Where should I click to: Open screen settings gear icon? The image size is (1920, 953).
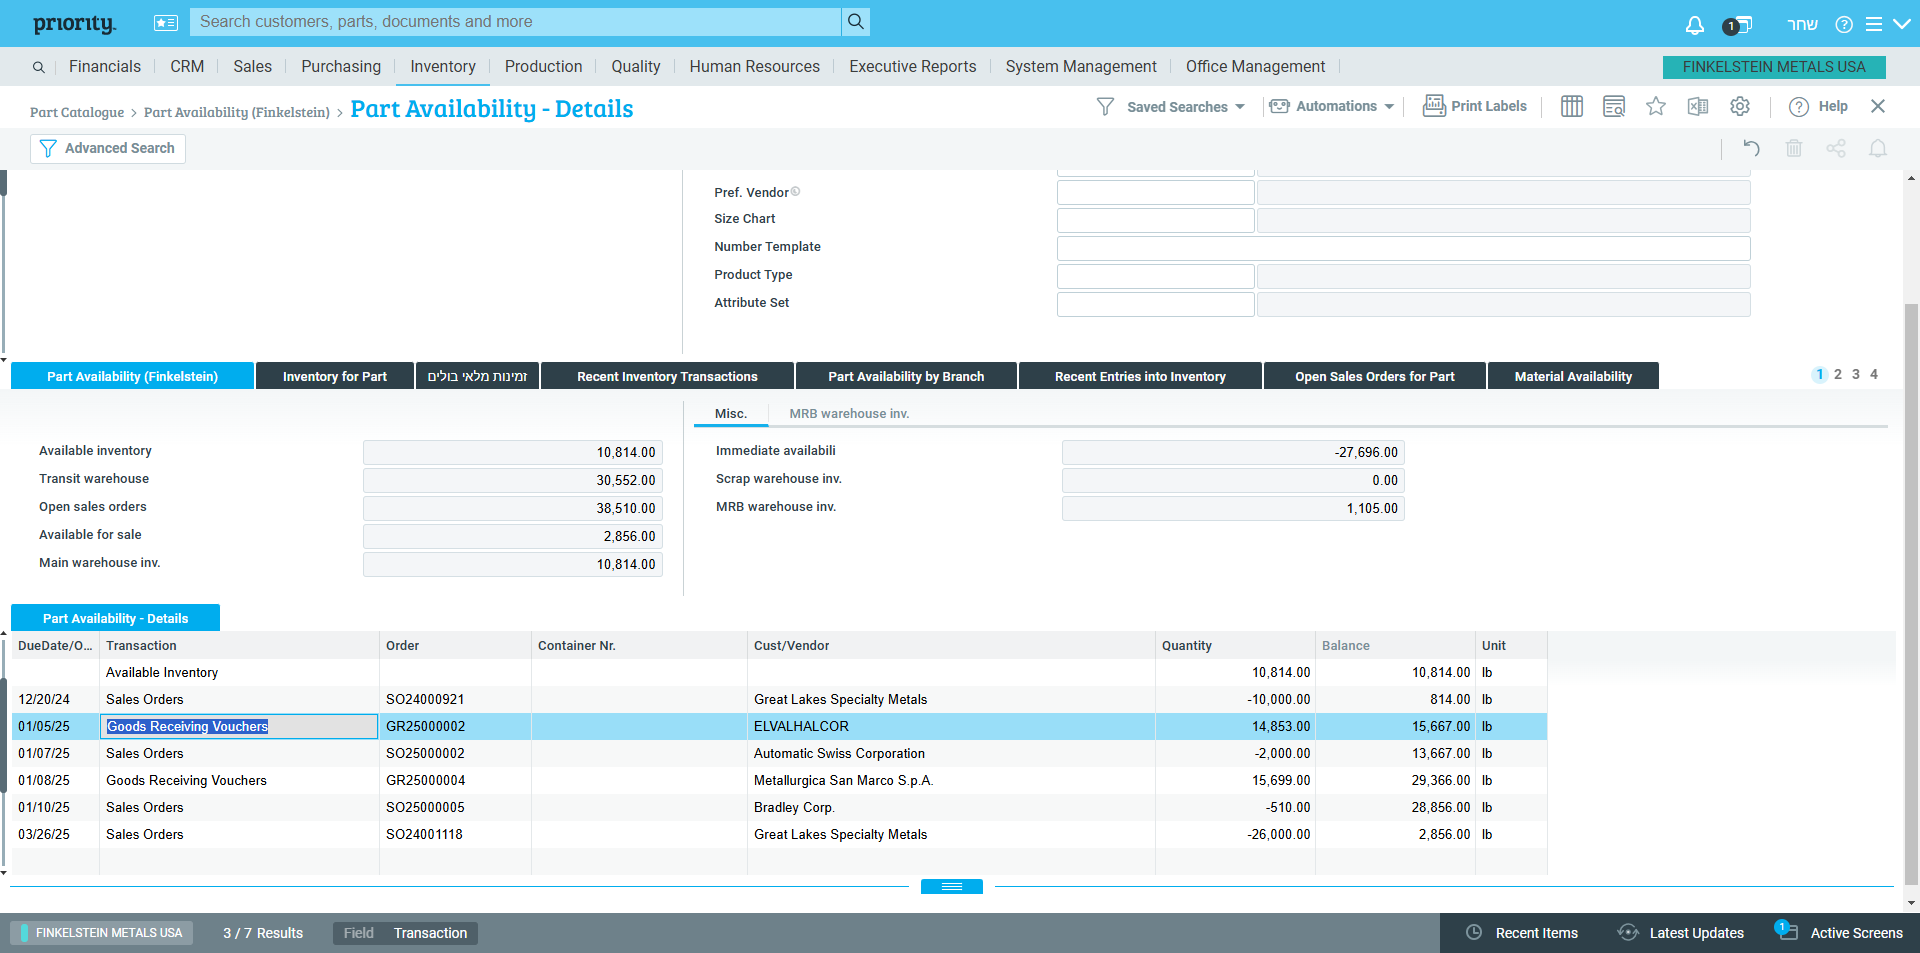pyautogui.click(x=1740, y=106)
